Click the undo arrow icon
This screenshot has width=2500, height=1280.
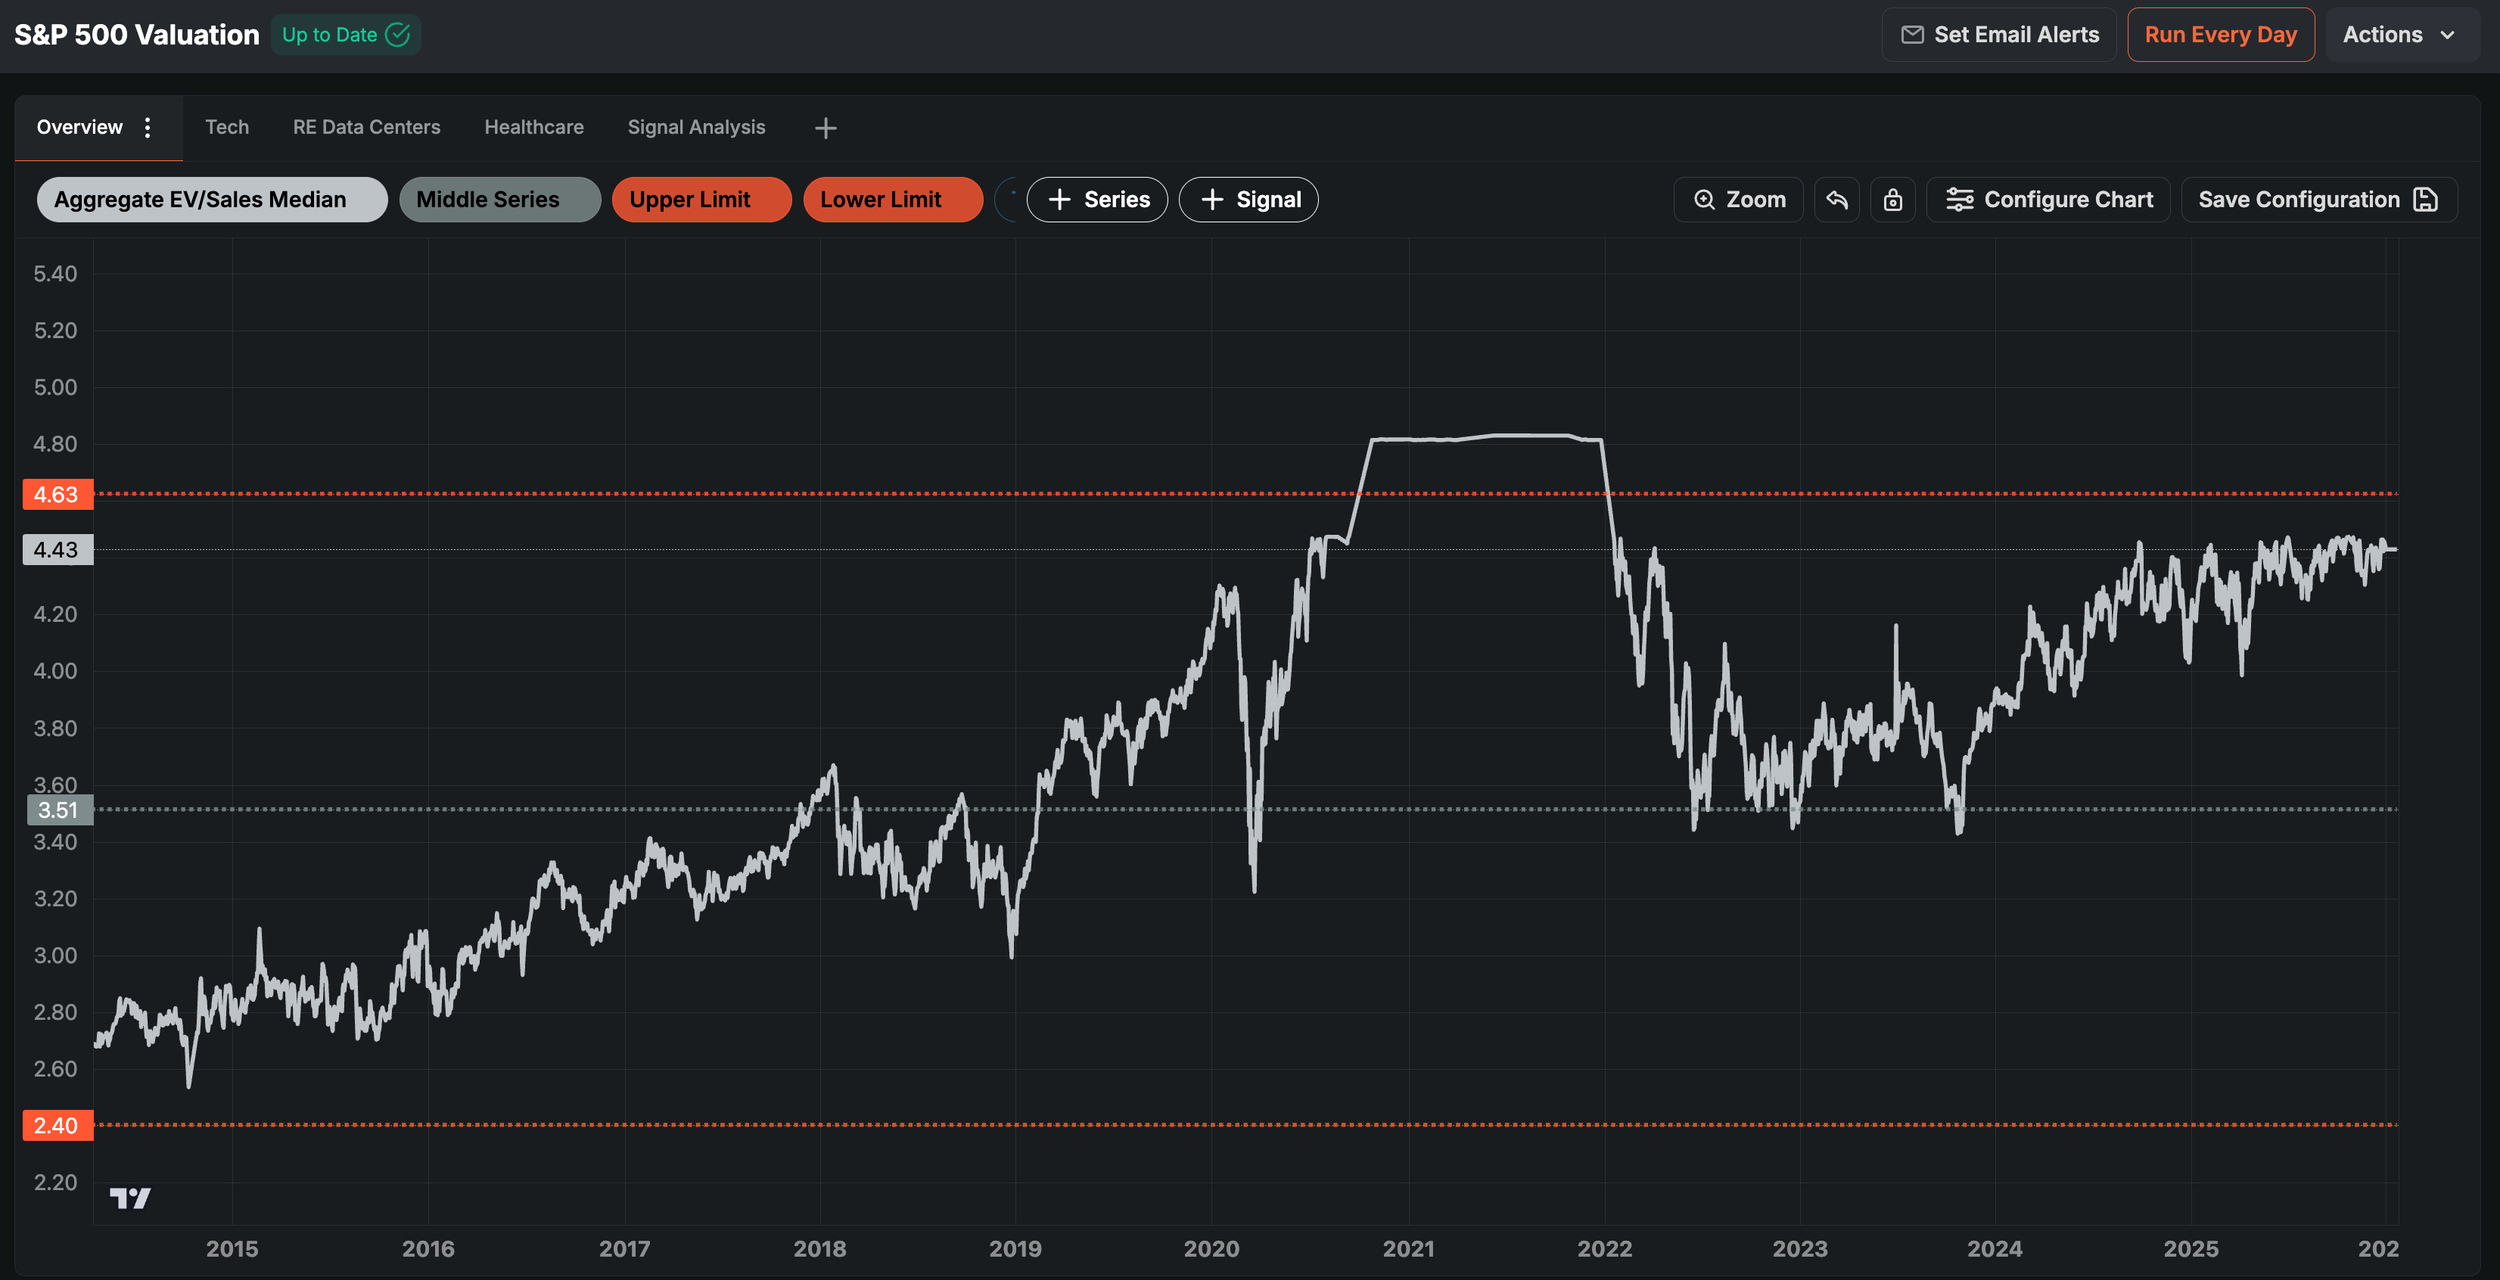click(x=1836, y=200)
